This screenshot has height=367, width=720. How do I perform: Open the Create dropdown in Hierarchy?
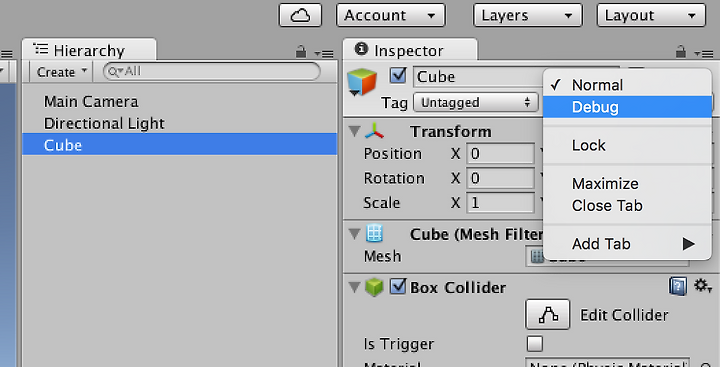click(62, 72)
